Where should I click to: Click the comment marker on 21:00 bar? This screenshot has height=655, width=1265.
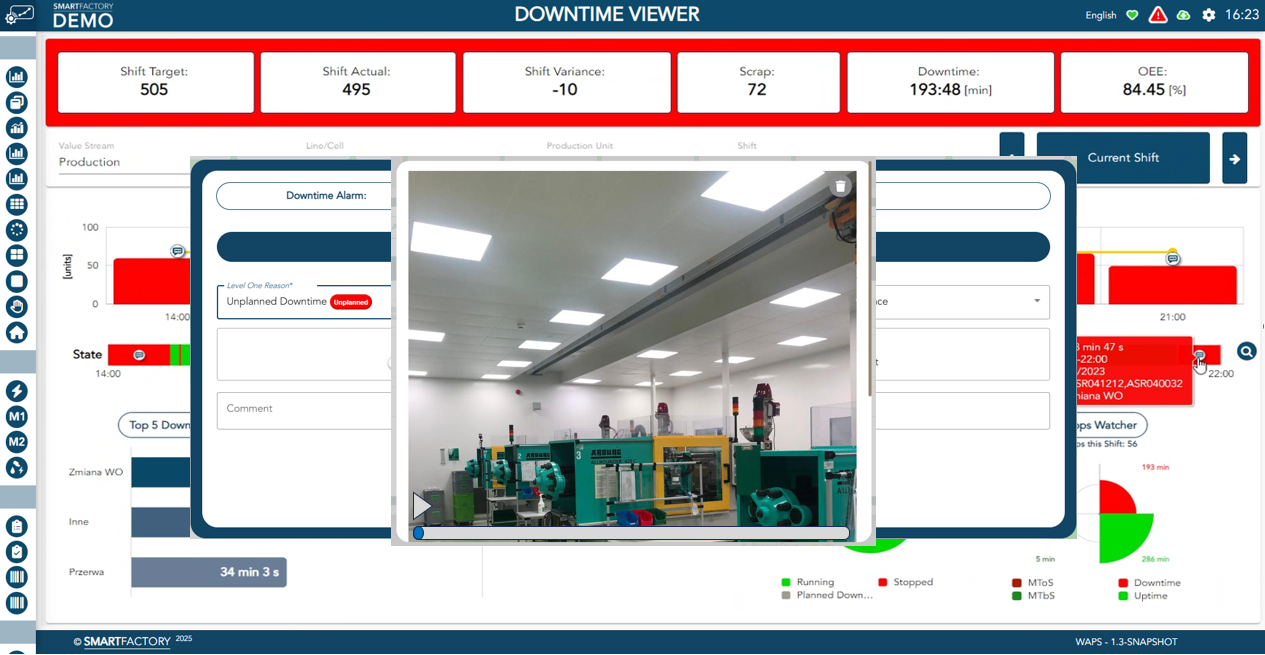(x=1173, y=259)
